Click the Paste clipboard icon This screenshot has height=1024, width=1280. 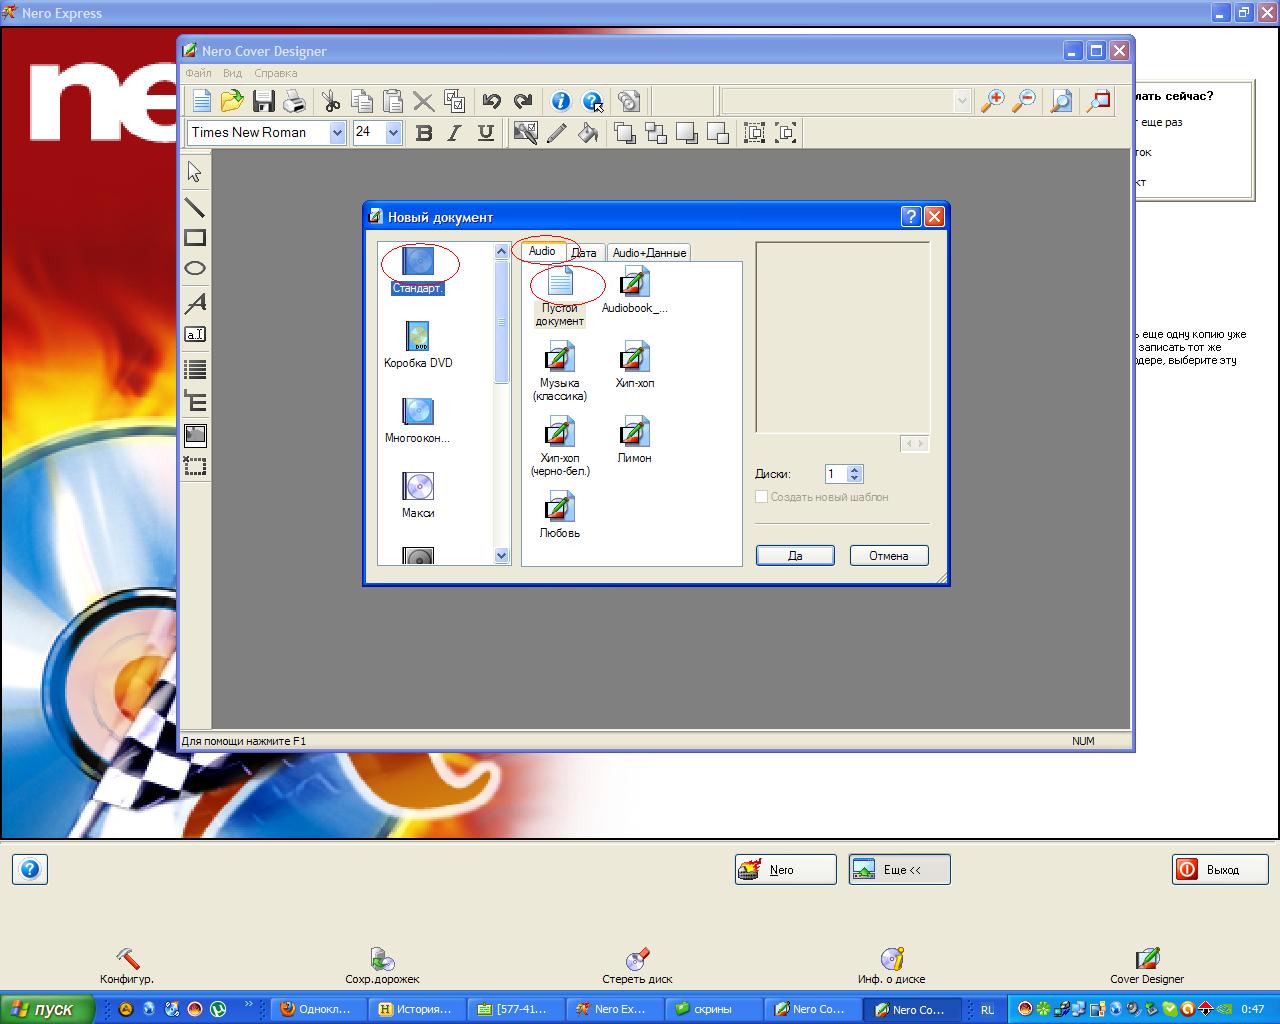click(393, 101)
